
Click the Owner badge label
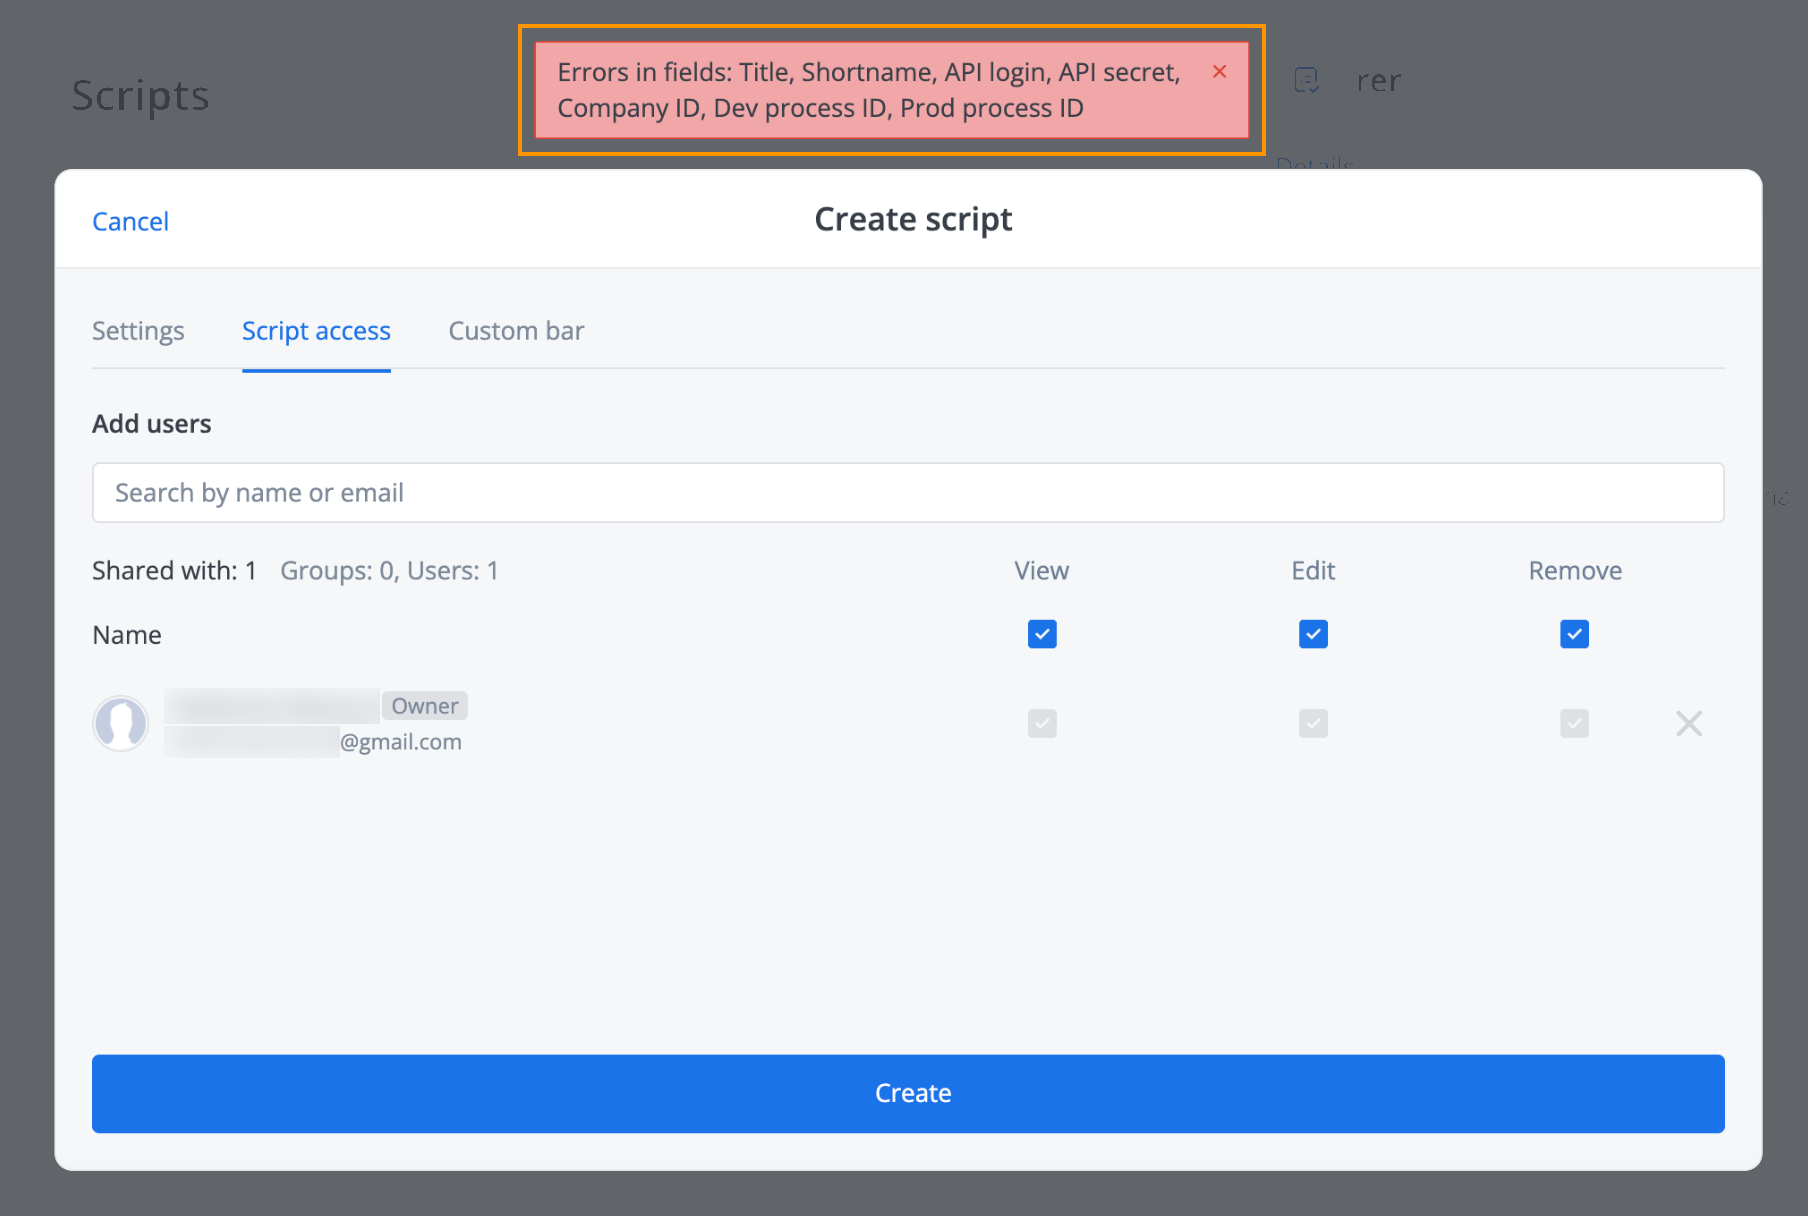pos(425,706)
